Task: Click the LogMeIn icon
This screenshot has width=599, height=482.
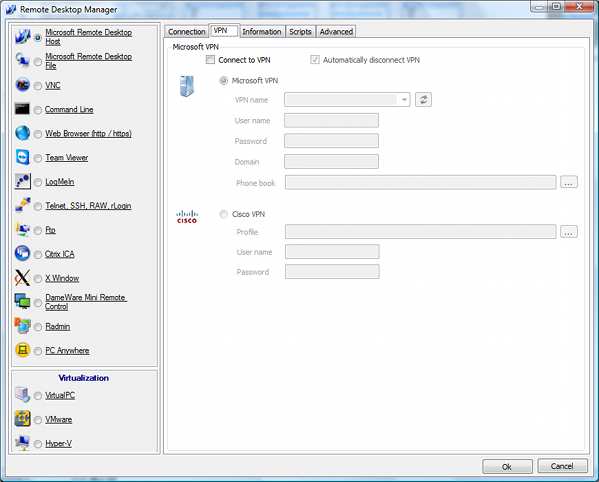Action: click(x=23, y=181)
